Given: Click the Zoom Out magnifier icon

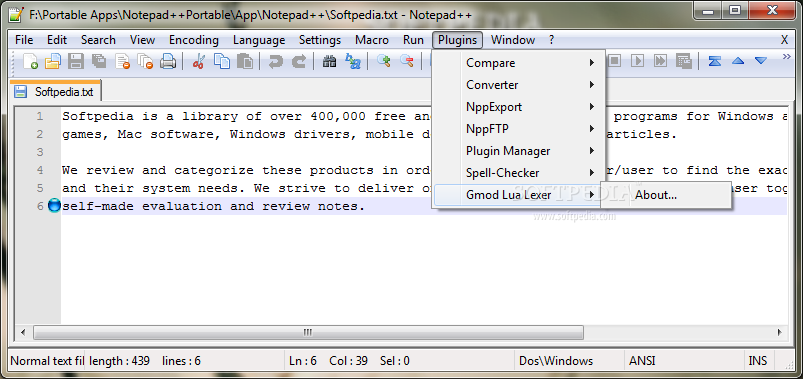Looking at the screenshot, I should [x=407, y=61].
